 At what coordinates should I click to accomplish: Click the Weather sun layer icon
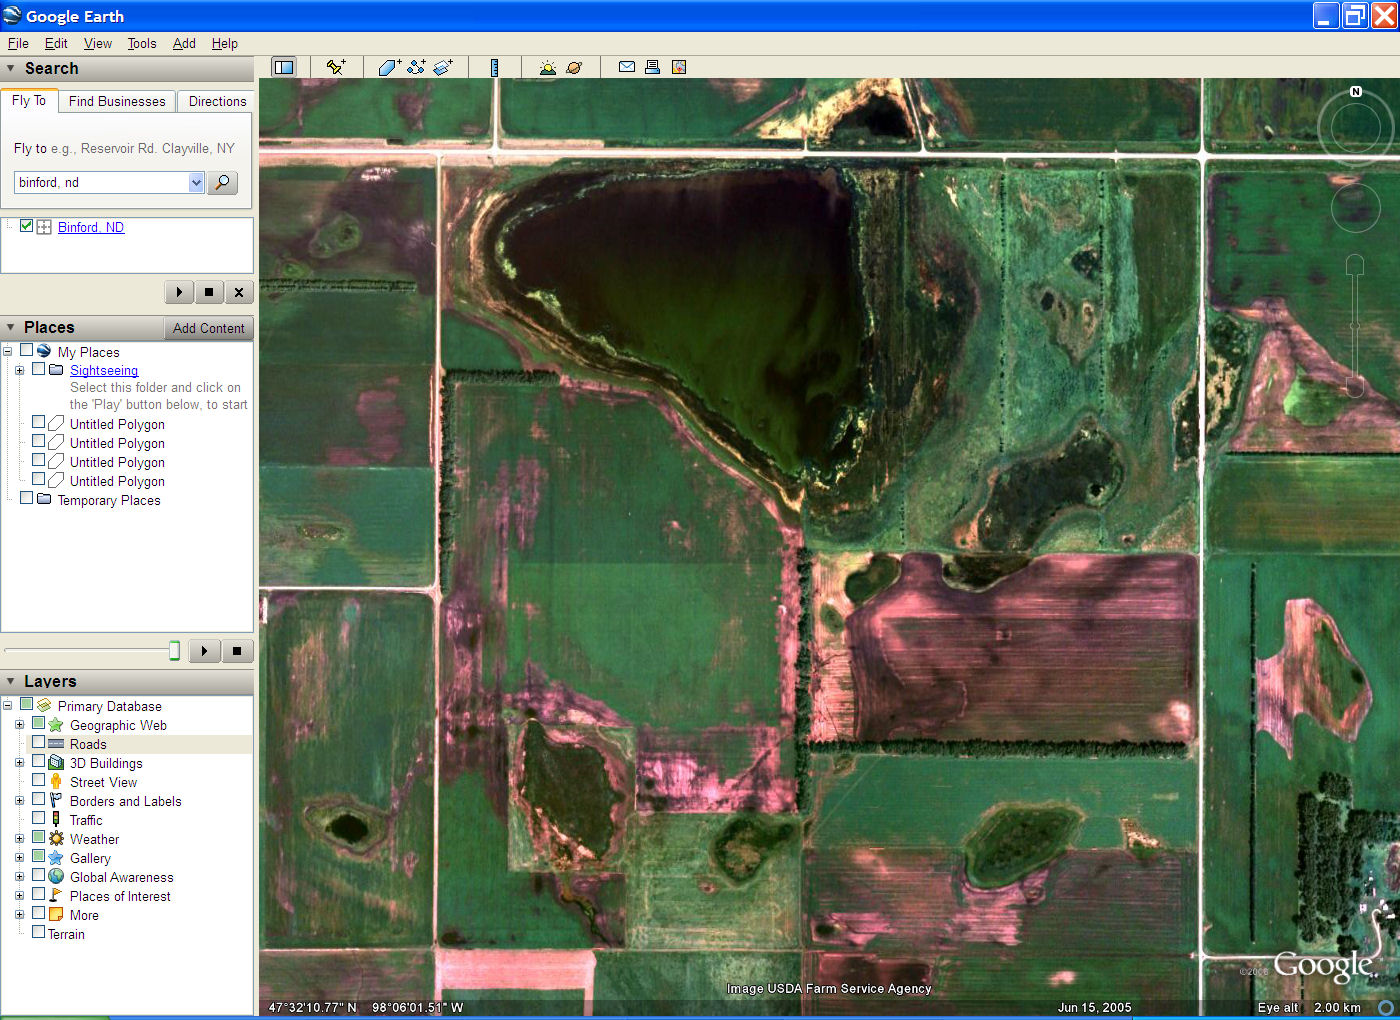[x=56, y=839]
